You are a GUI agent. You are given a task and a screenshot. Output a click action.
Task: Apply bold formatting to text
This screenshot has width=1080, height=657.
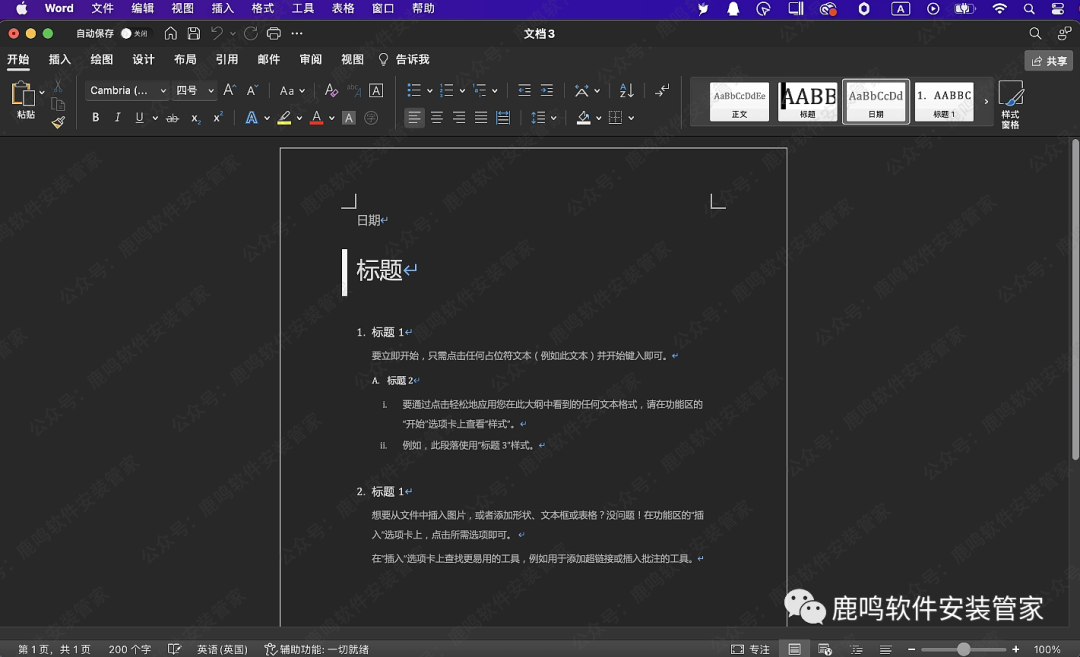[96, 117]
